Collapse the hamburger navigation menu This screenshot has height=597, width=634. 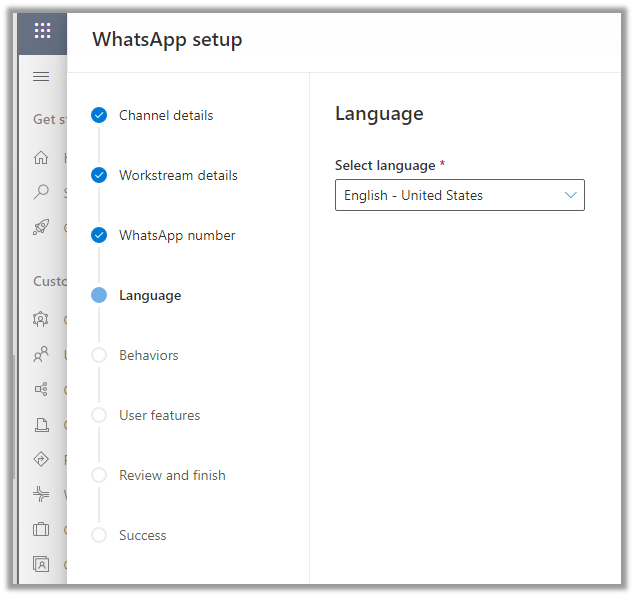[x=41, y=77]
